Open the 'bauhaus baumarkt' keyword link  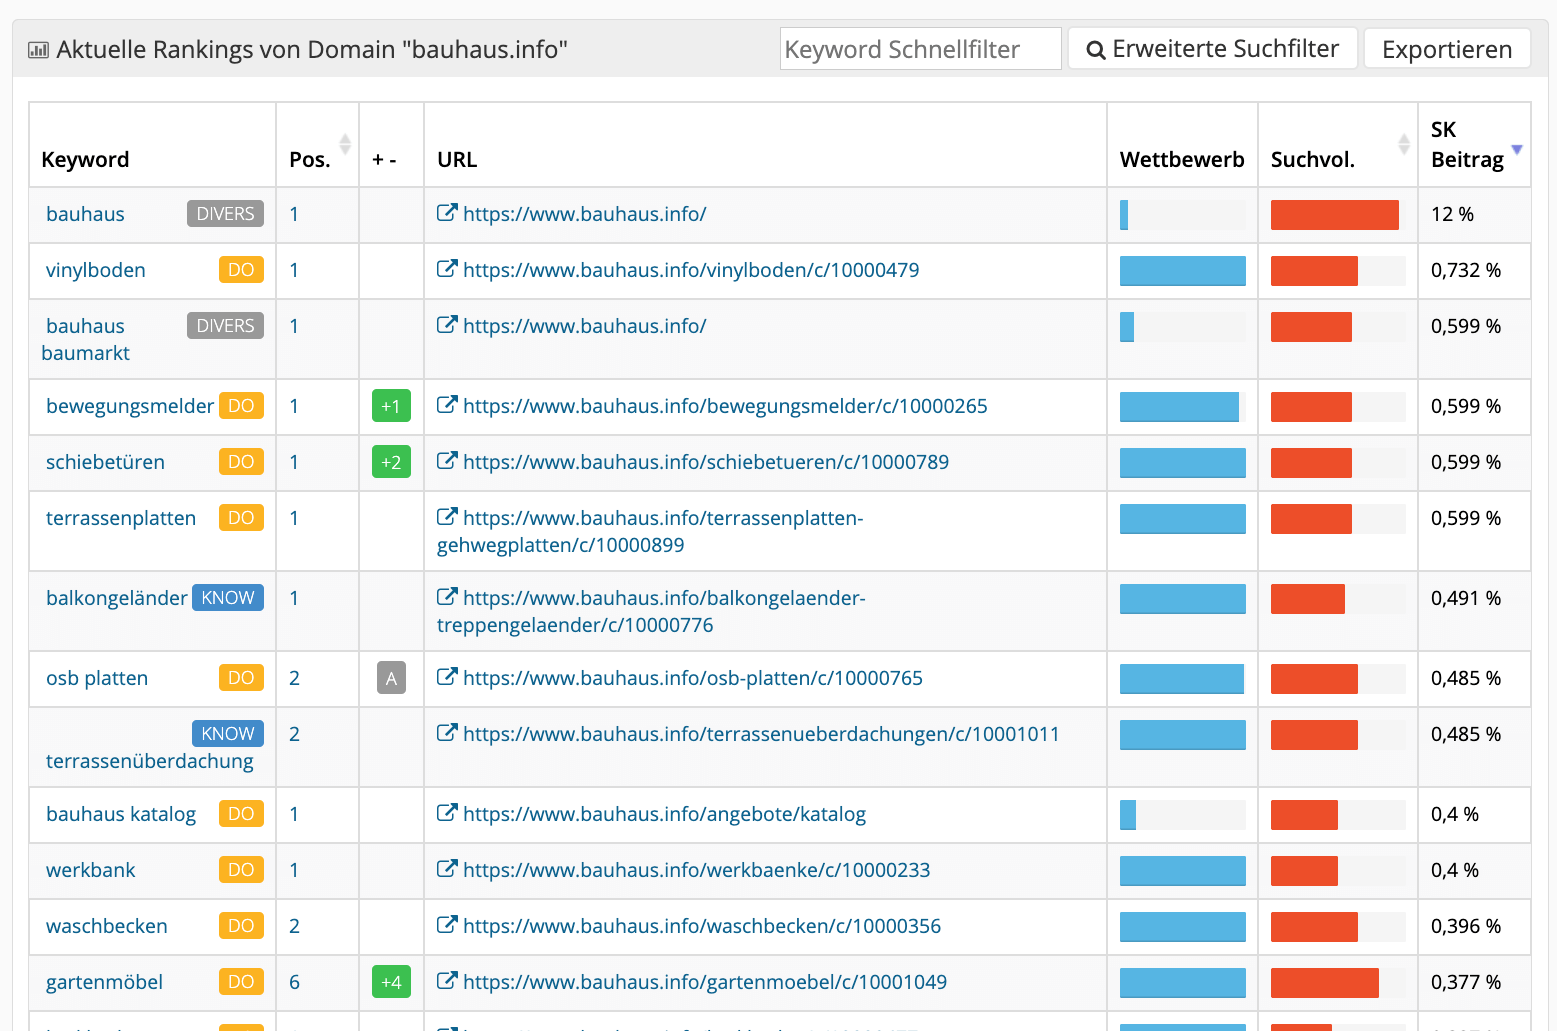[86, 339]
